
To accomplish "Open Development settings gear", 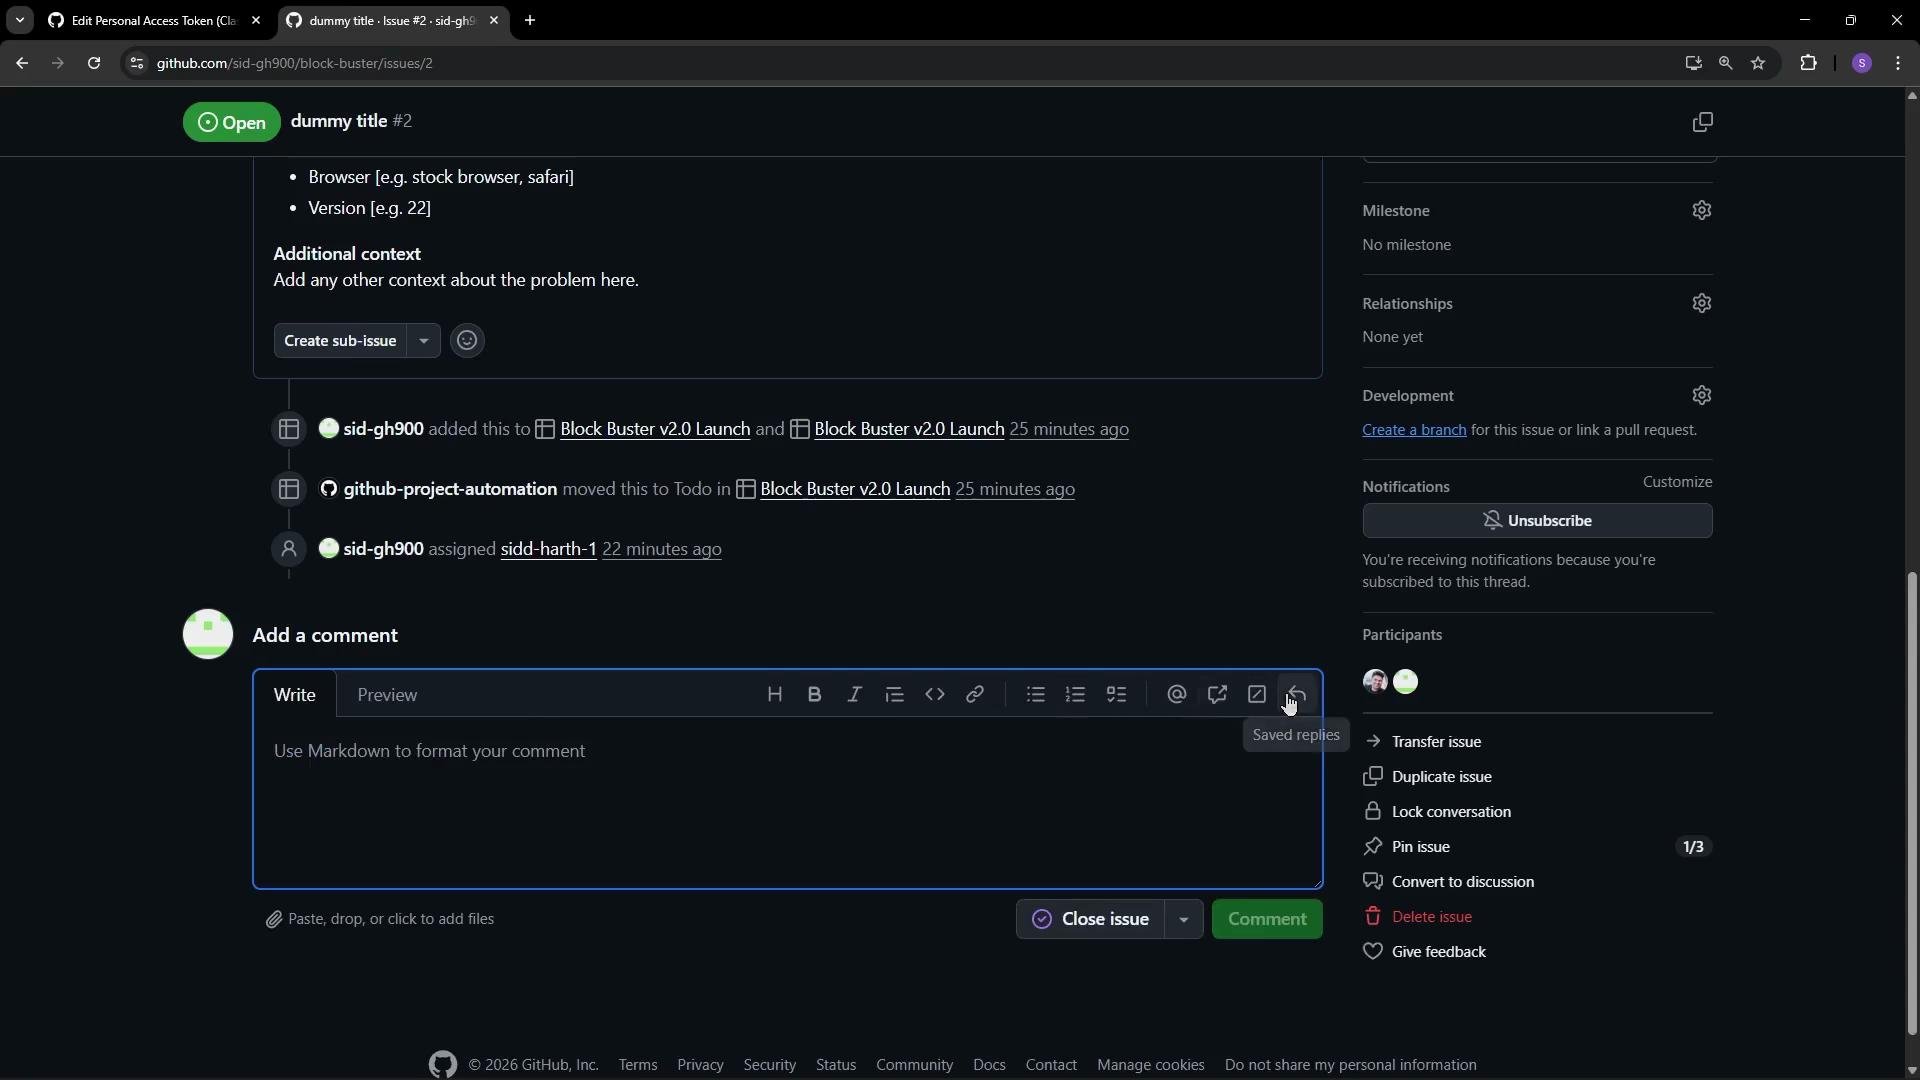I will tap(1701, 396).
